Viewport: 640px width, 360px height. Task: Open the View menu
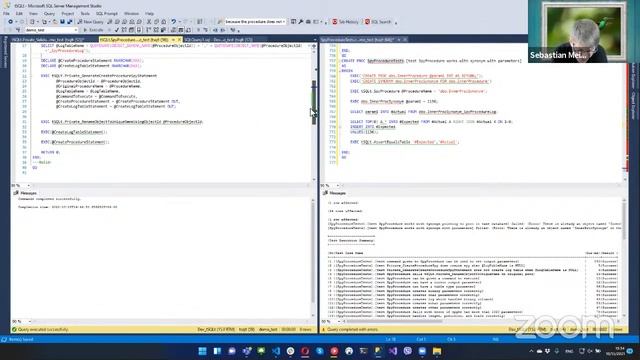[33, 13]
